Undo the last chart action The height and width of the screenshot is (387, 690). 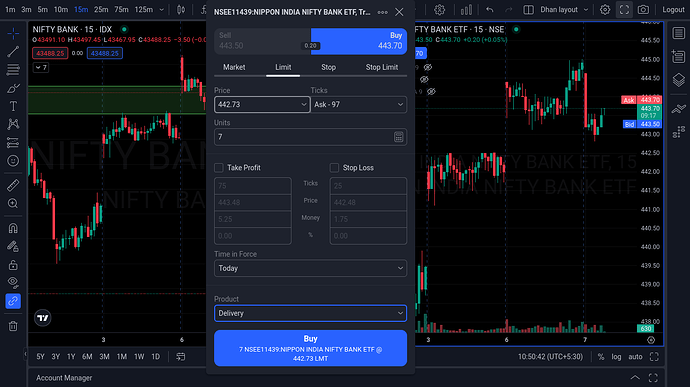click(489, 10)
